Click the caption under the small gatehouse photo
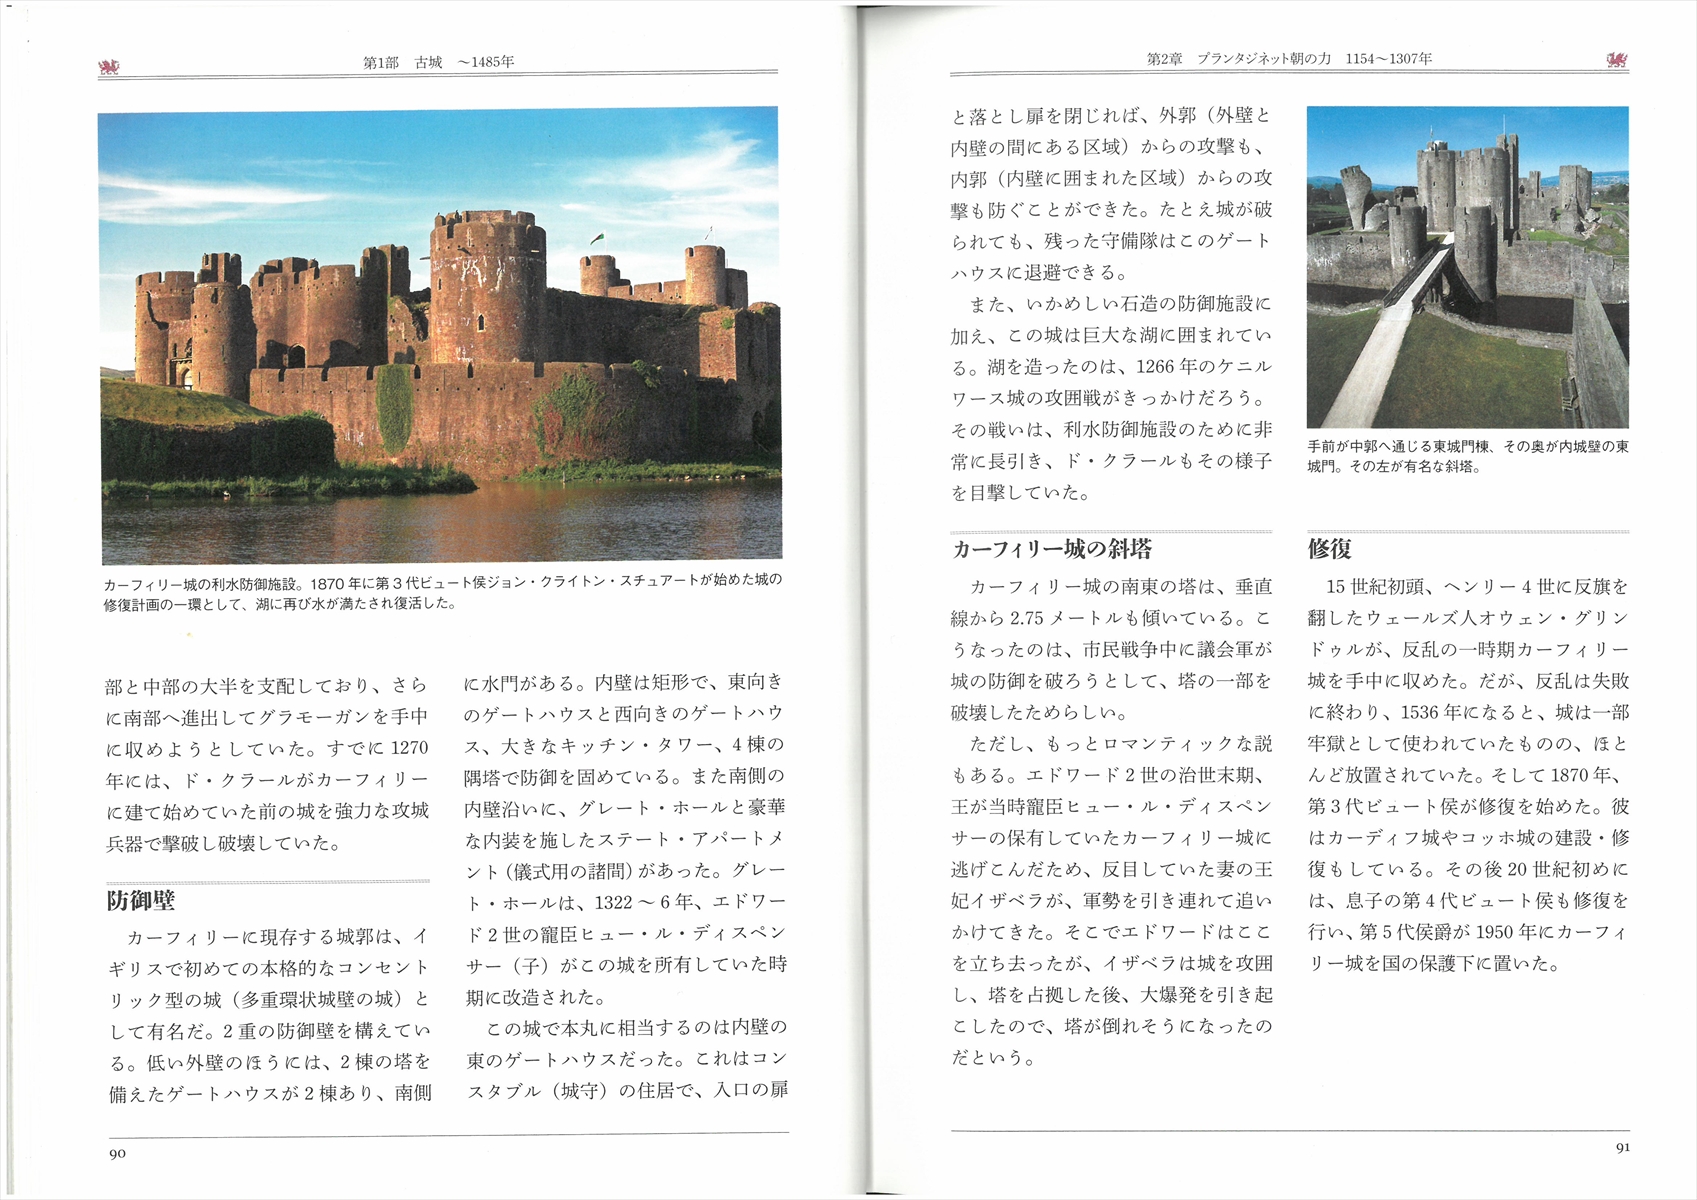This screenshot has height=1200, width=1697. 1467,457
